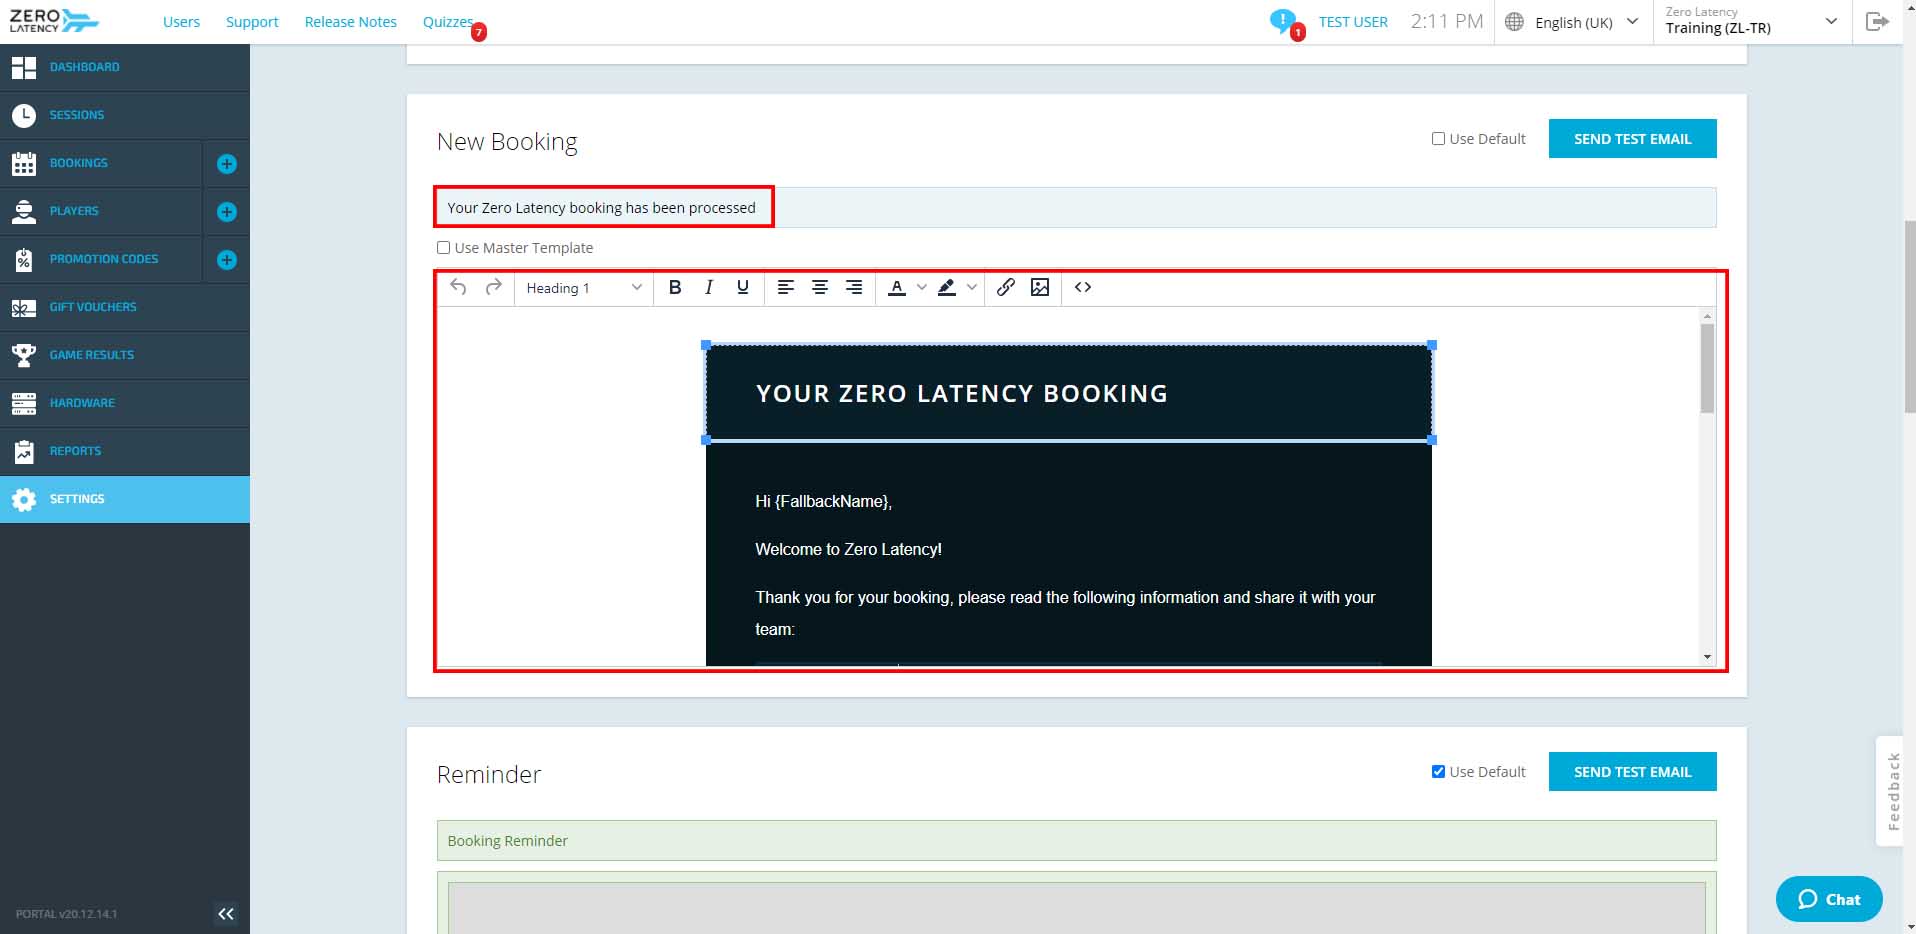Enable Use Default for New Booking
The width and height of the screenshot is (1916, 934).
click(x=1438, y=139)
